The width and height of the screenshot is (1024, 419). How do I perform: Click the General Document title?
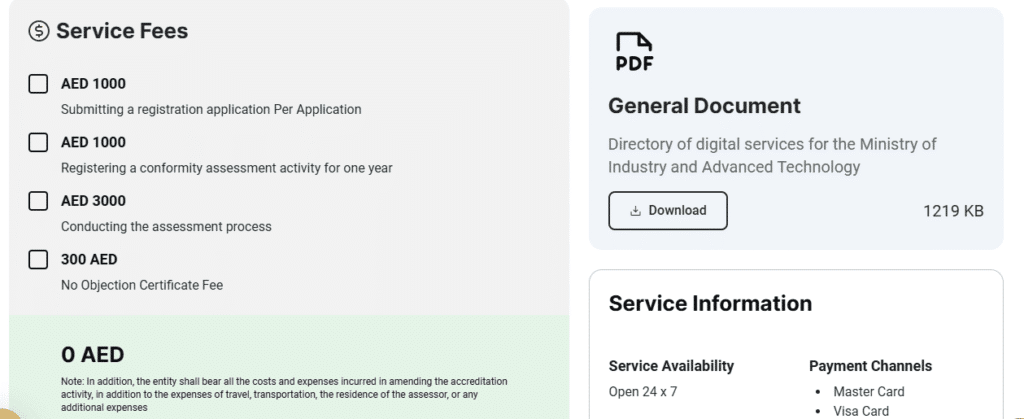704,105
